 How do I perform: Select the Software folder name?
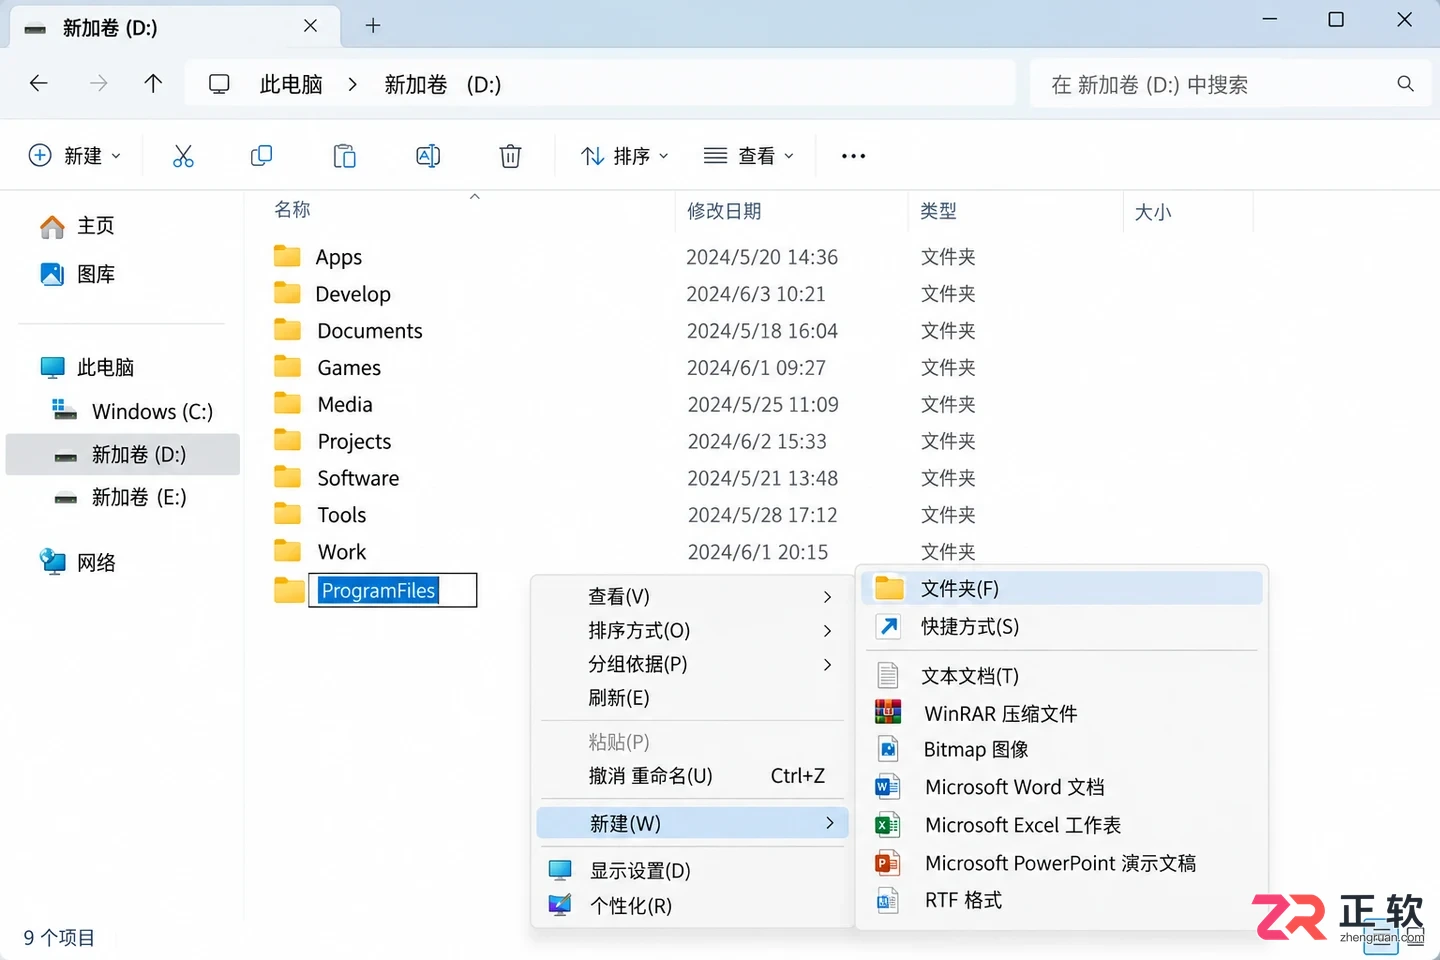(358, 478)
